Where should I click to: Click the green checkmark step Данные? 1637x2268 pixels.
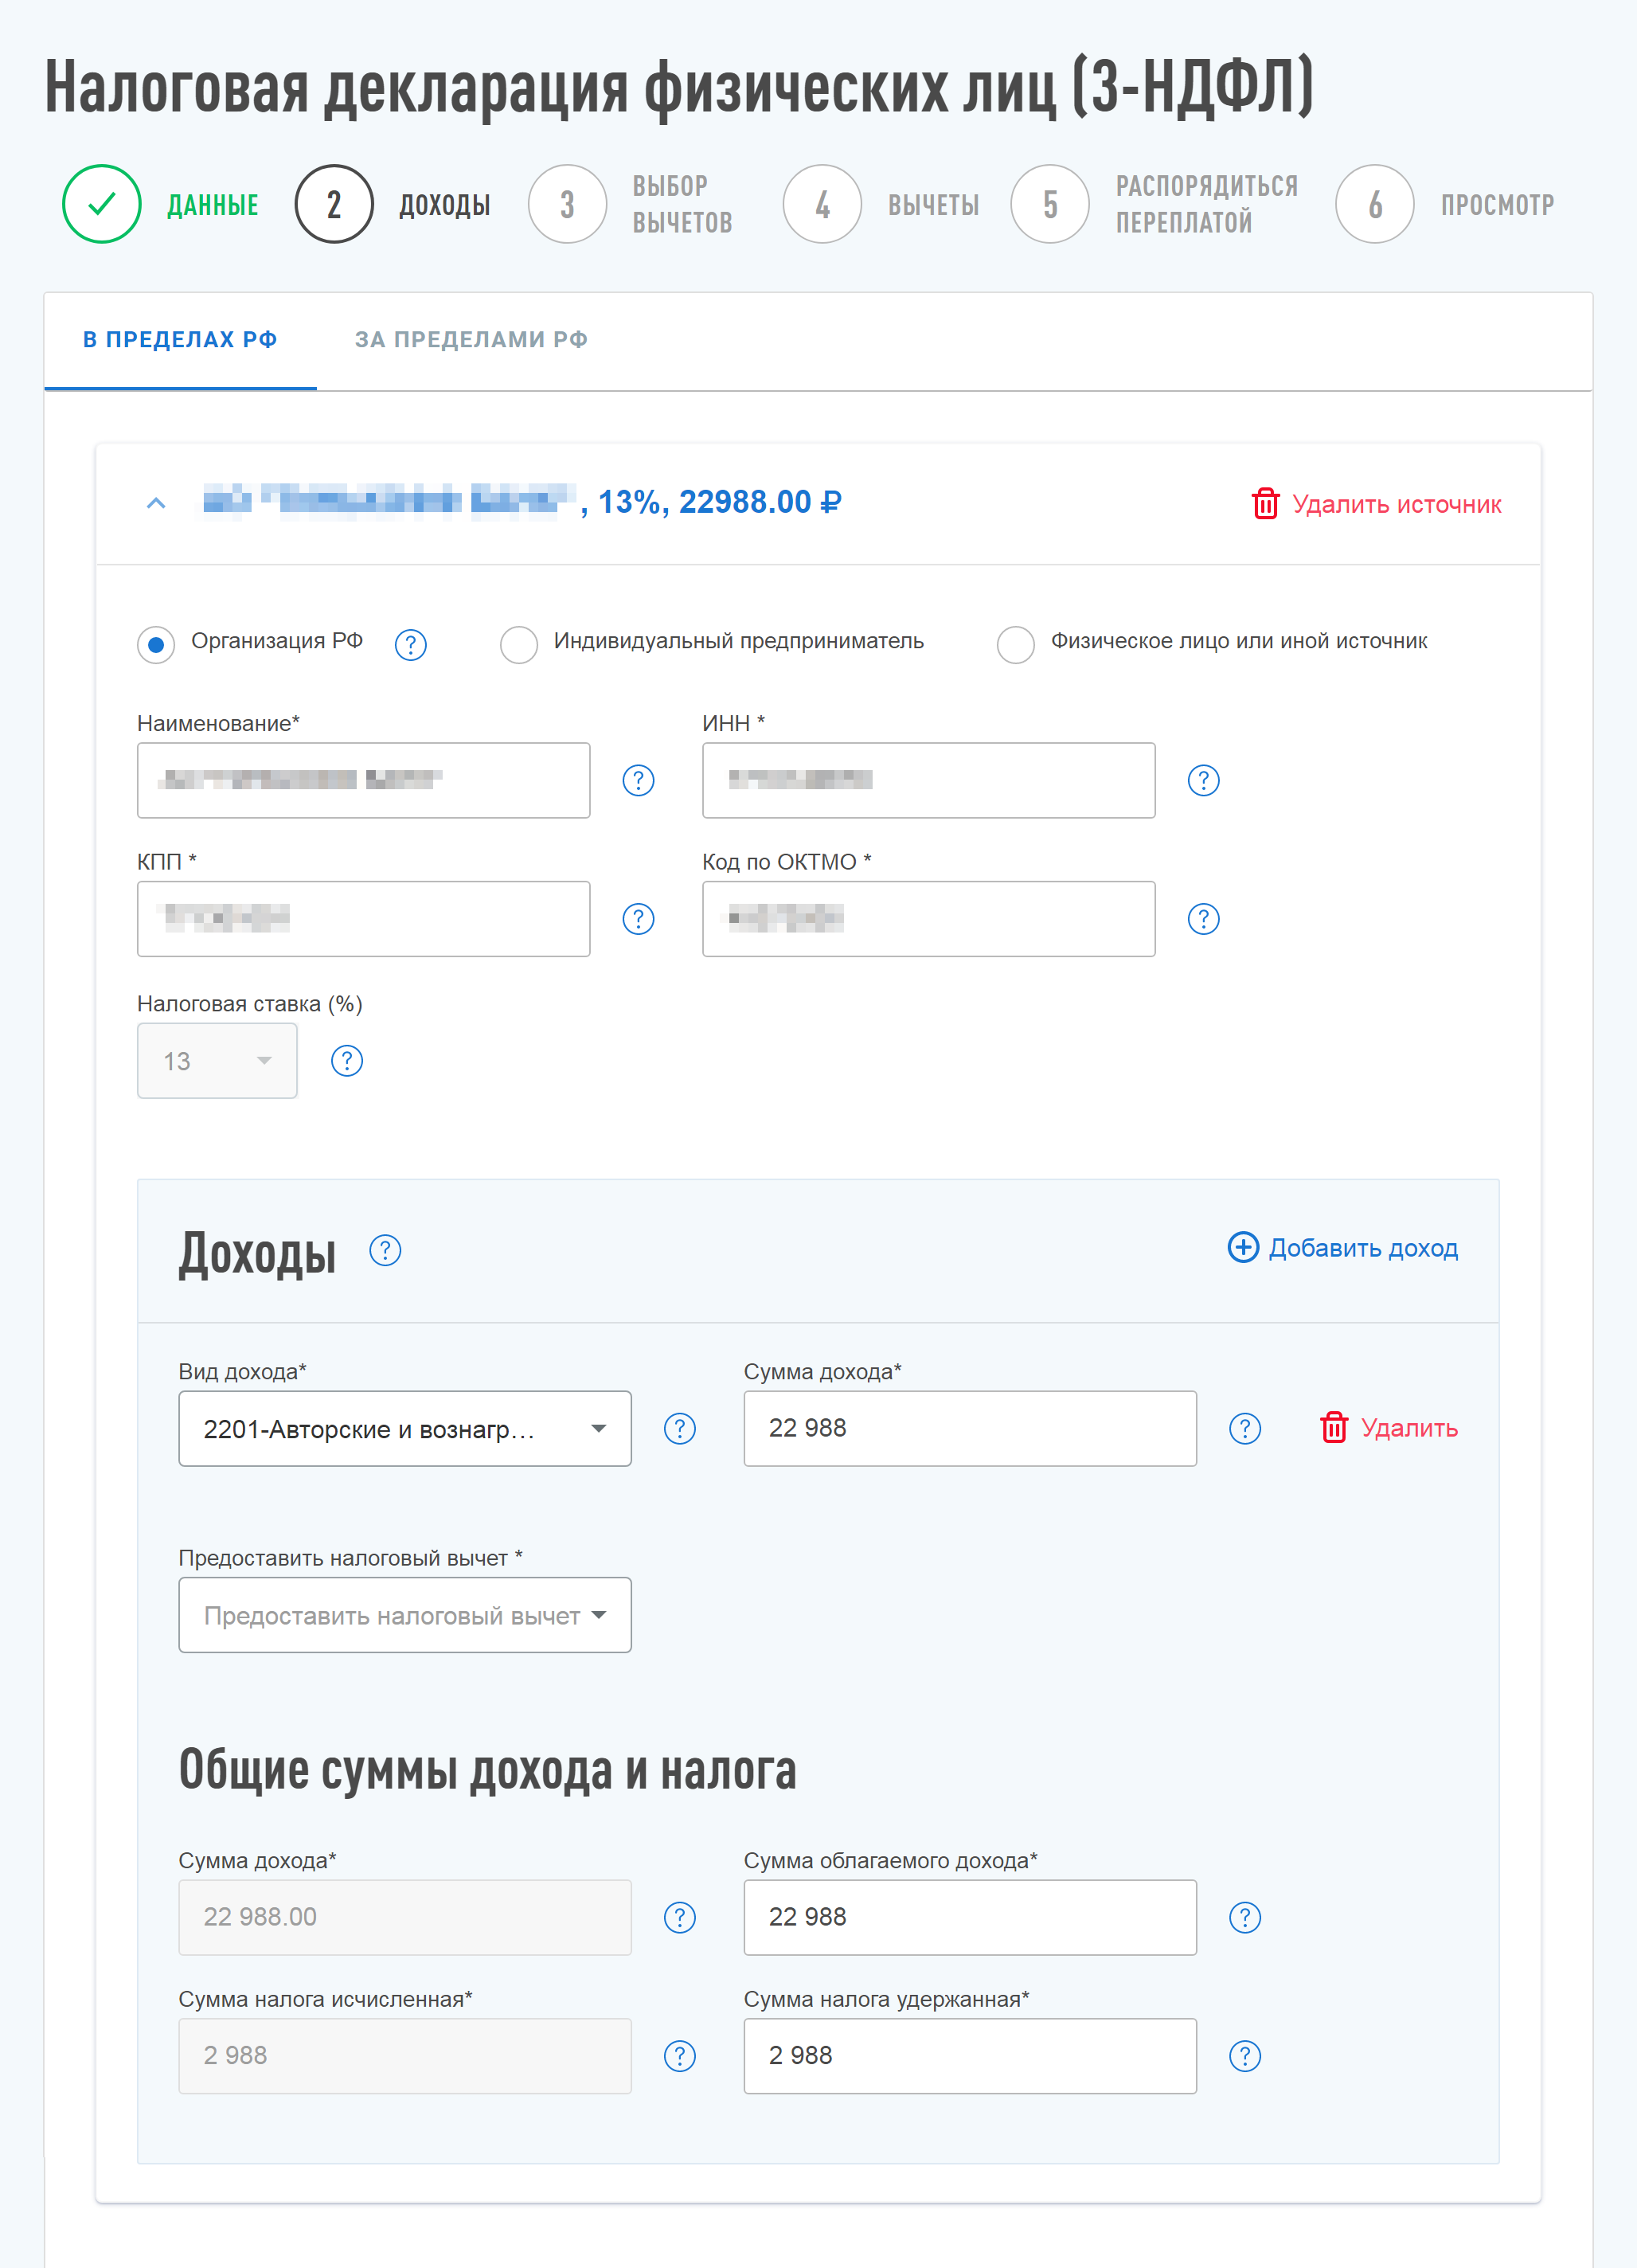[102, 204]
